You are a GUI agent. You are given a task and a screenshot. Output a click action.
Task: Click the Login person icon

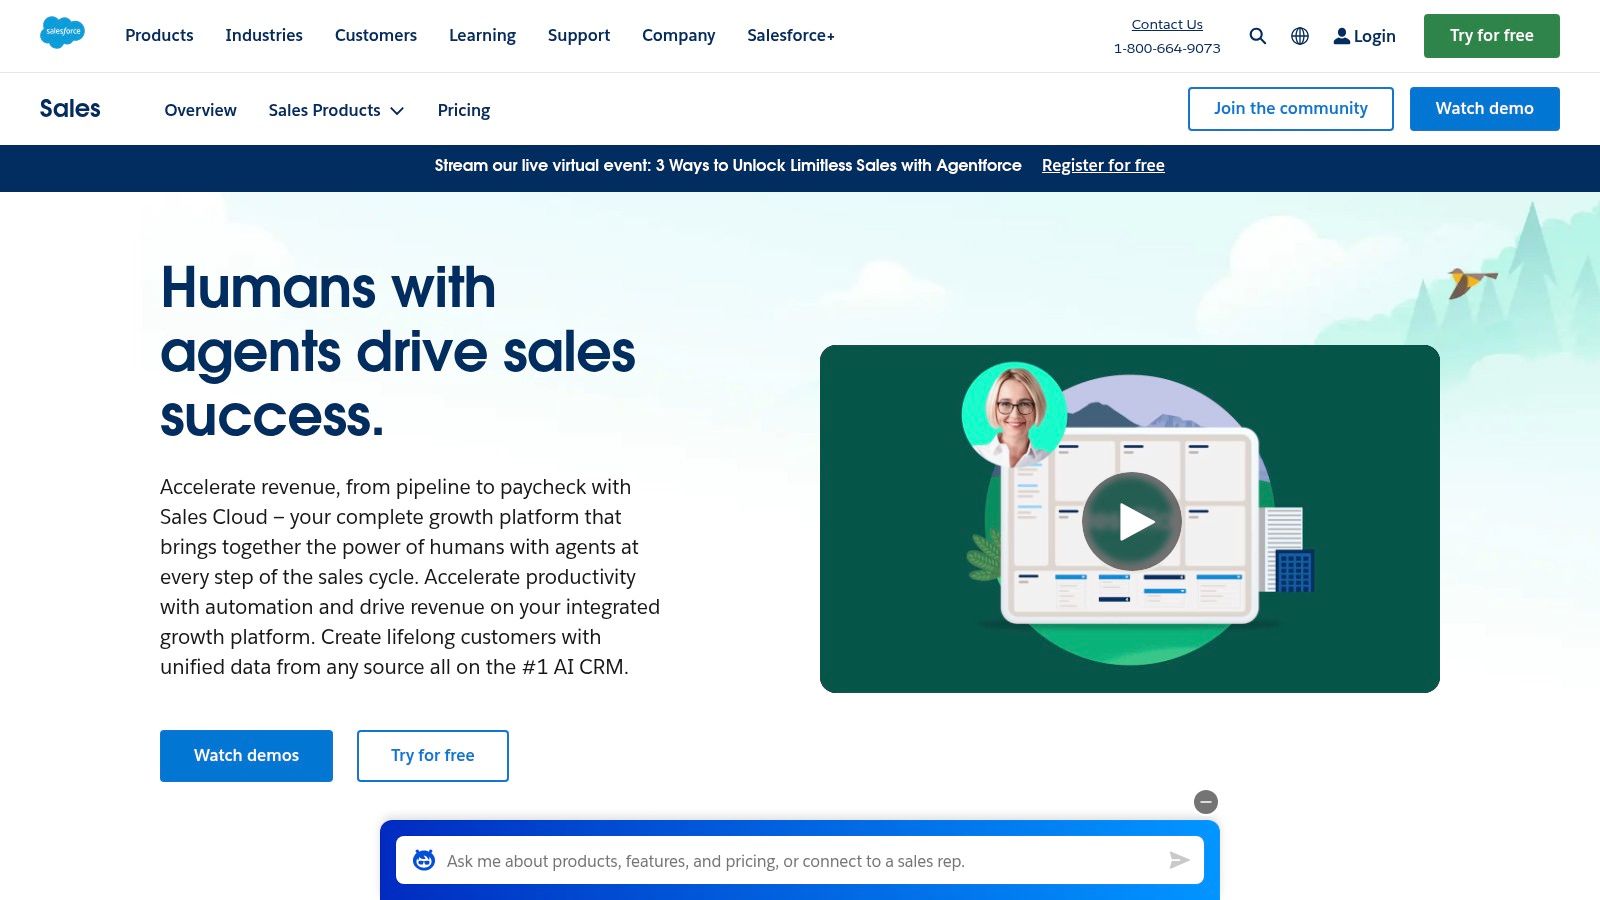[x=1342, y=36]
